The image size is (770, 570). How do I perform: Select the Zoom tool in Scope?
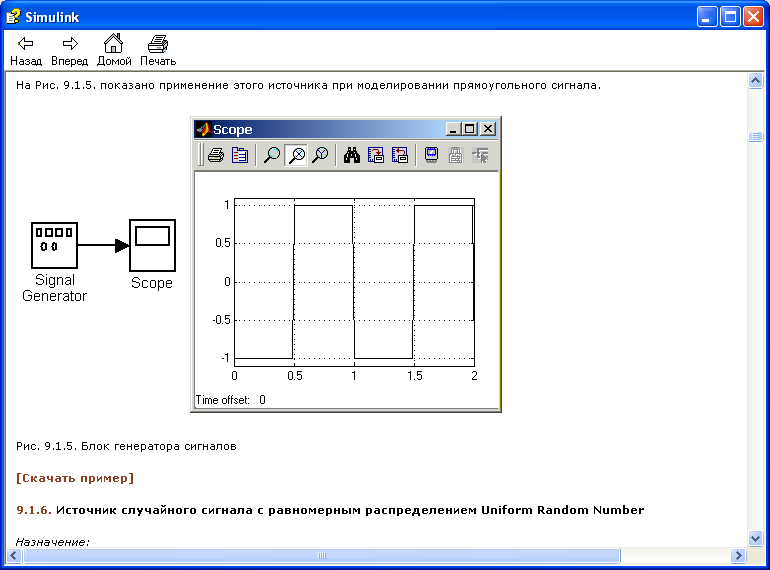pyautogui.click(x=272, y=156)
